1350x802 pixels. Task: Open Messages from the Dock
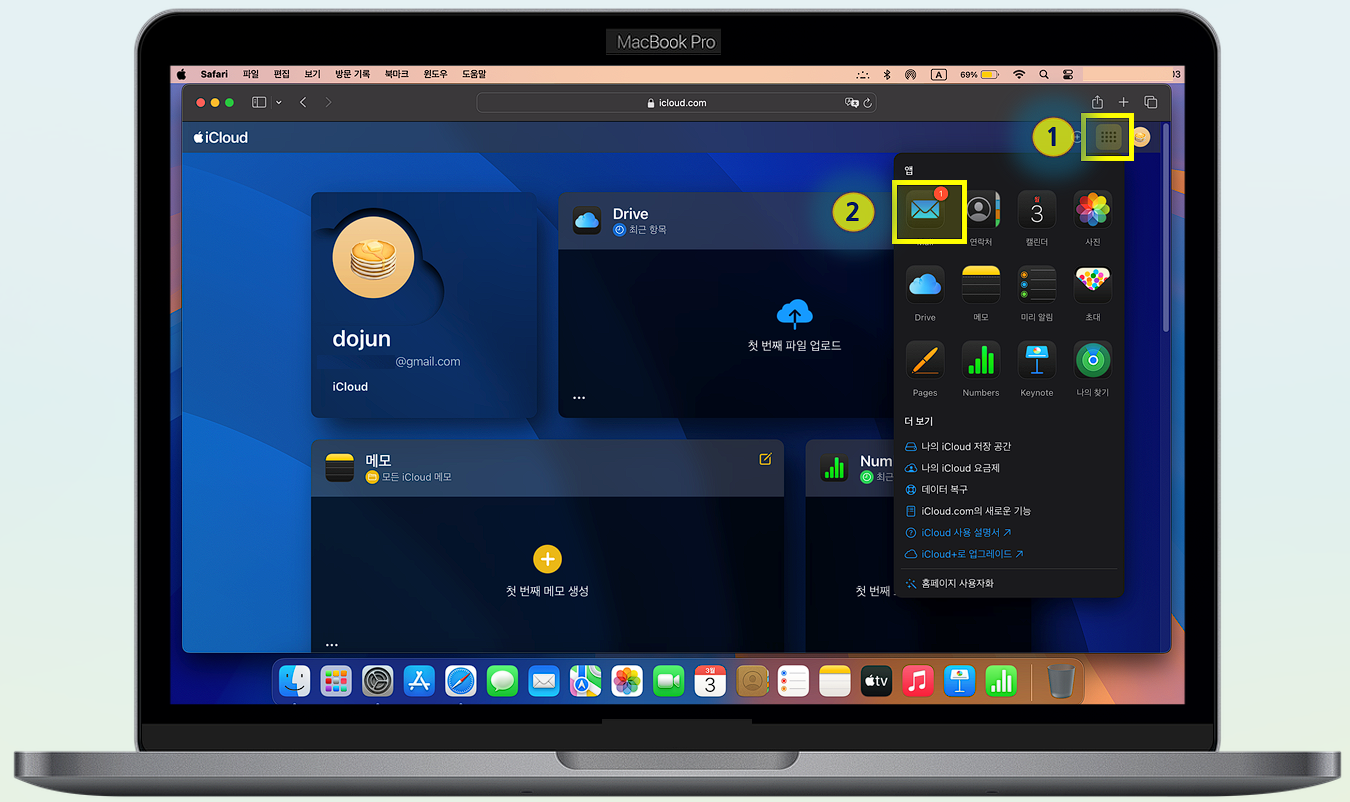click(x=502, y=681)
